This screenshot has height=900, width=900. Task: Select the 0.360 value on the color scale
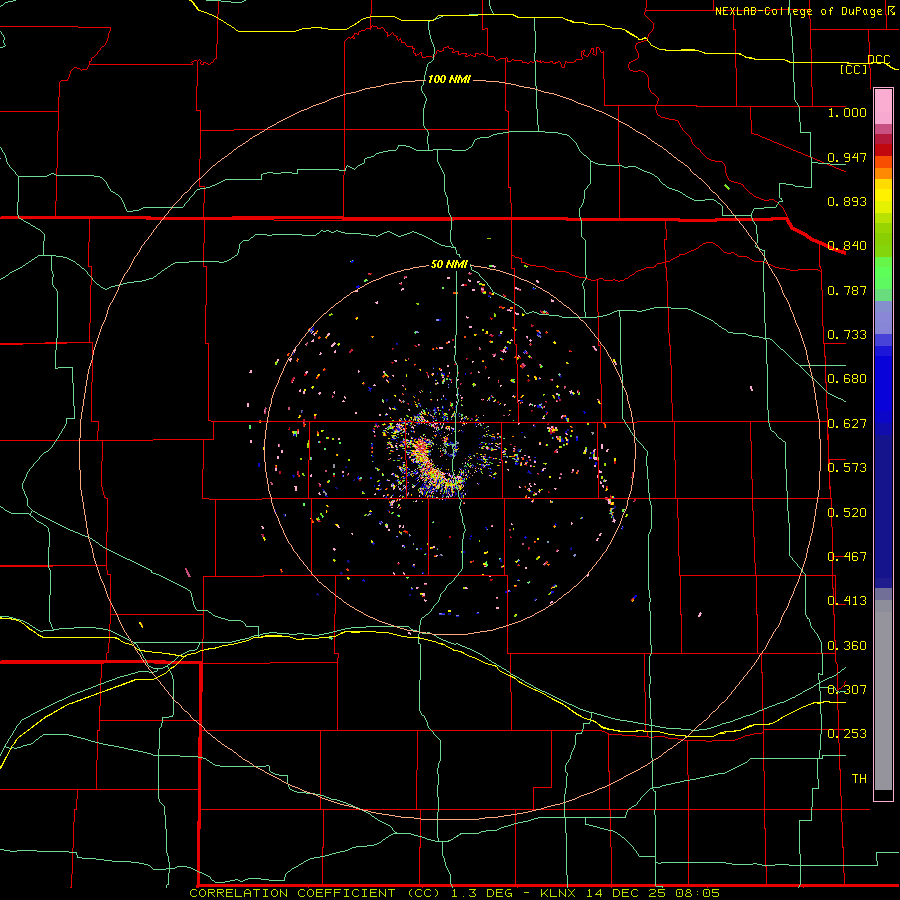click(x=847, y=646)
